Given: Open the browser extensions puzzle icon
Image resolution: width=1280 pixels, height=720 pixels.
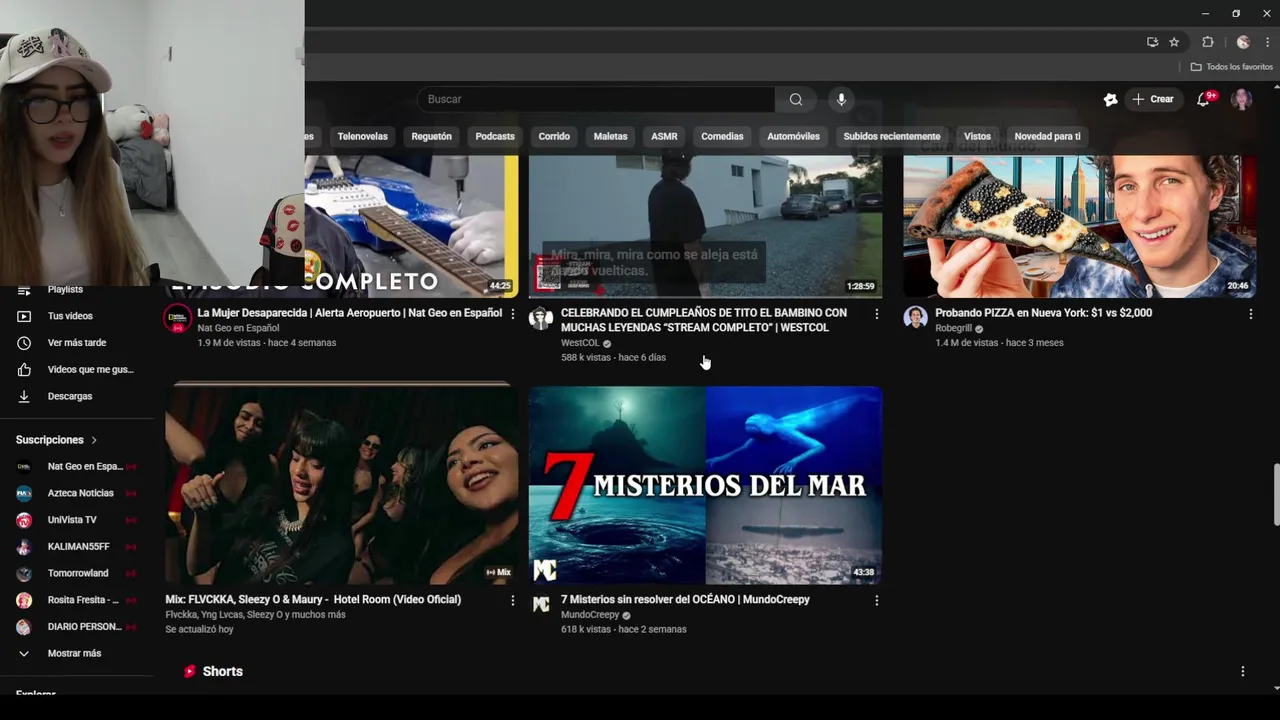Looking at the screenshot, I should [1208, 42].
